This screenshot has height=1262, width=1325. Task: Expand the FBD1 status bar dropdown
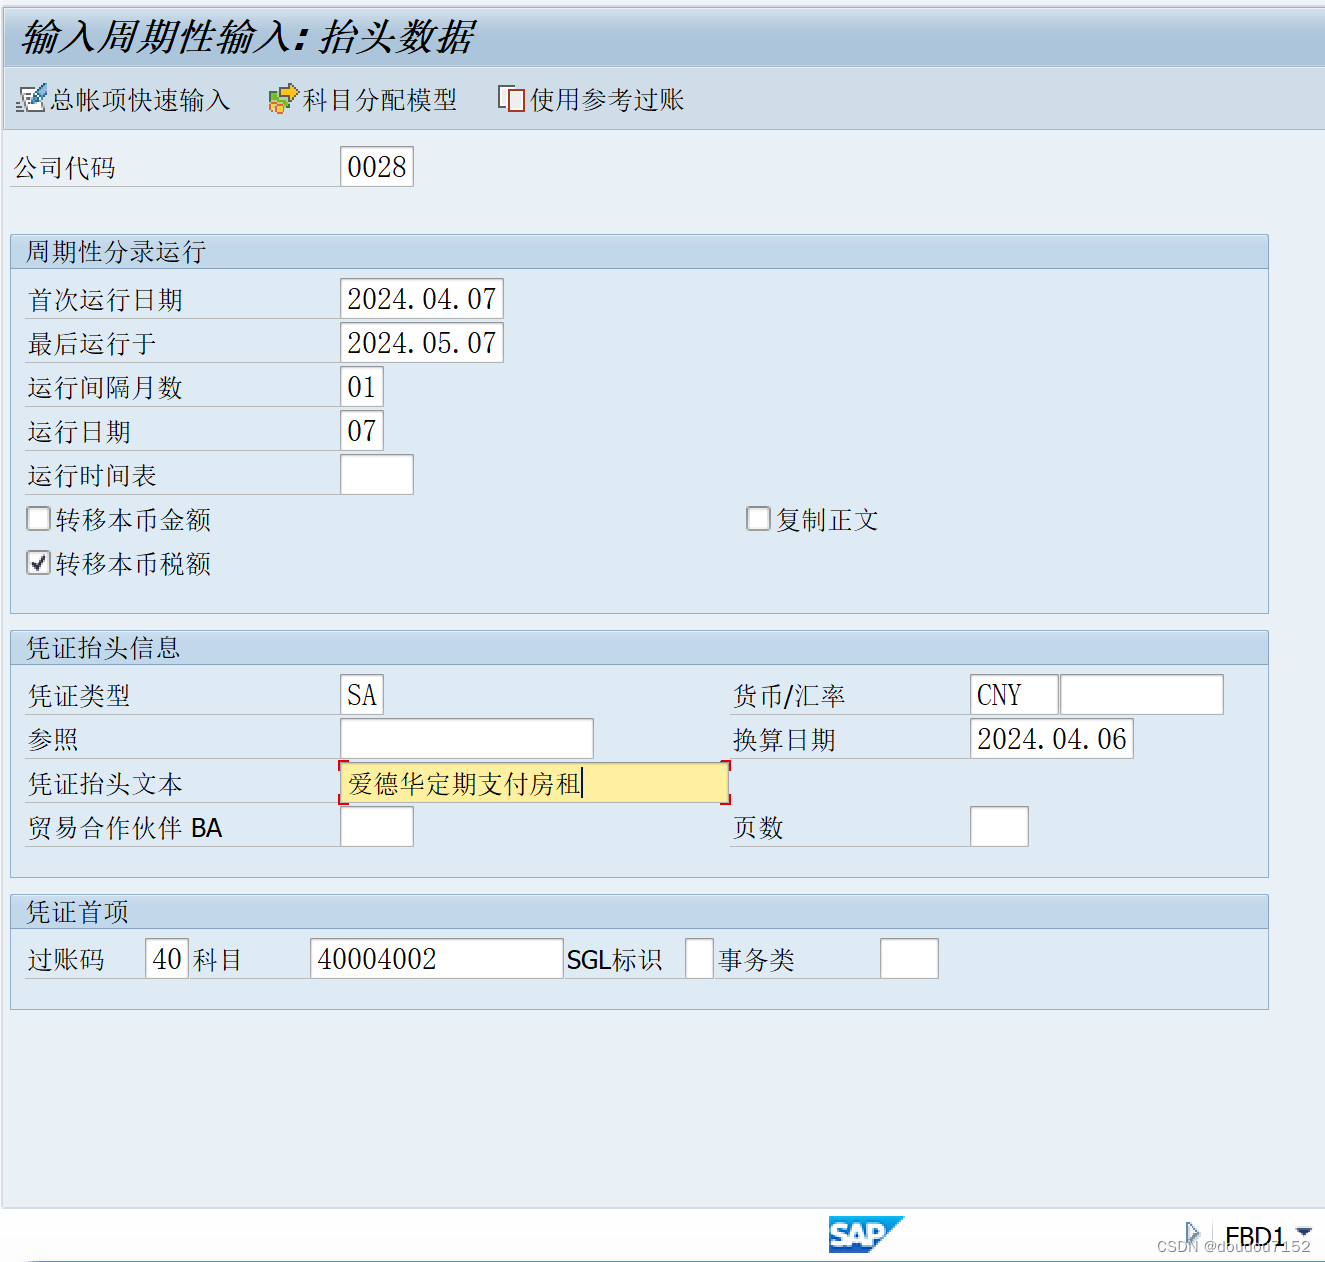(1302, 1233)
